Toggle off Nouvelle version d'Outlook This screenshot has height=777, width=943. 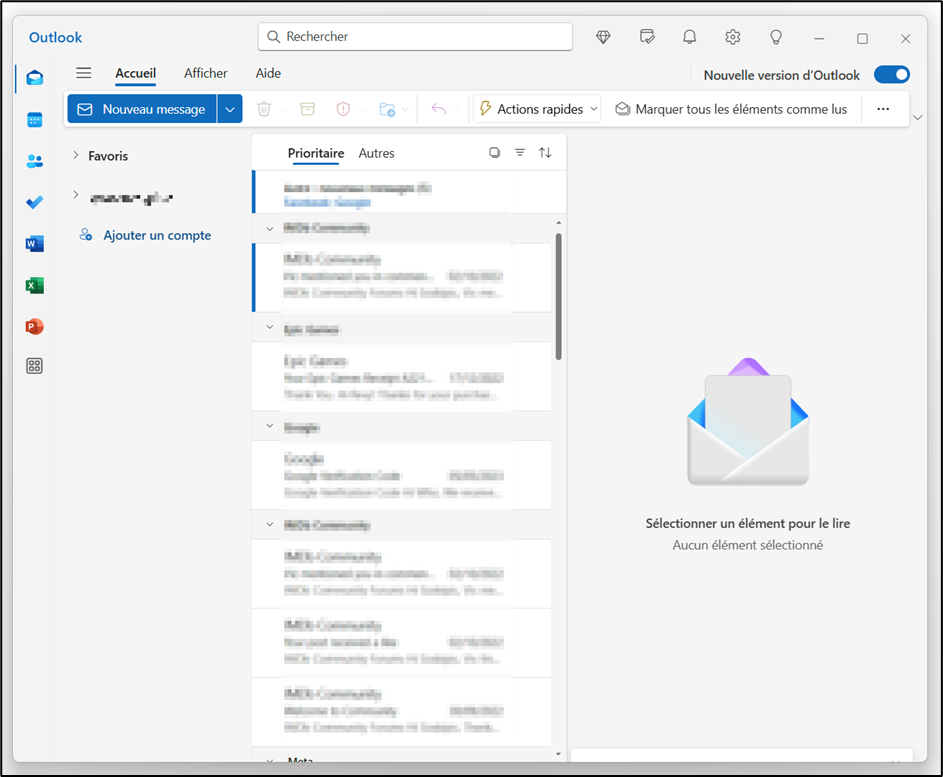[890, 74]
